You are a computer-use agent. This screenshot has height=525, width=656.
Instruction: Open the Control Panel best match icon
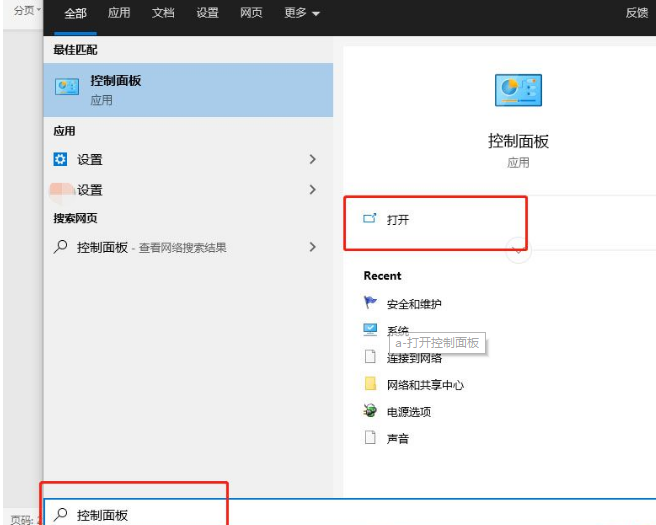click(67, 87)
